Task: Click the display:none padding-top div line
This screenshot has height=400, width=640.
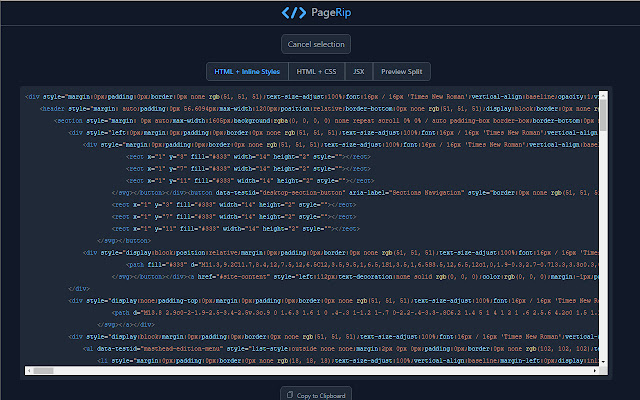Action: (333, 301)
